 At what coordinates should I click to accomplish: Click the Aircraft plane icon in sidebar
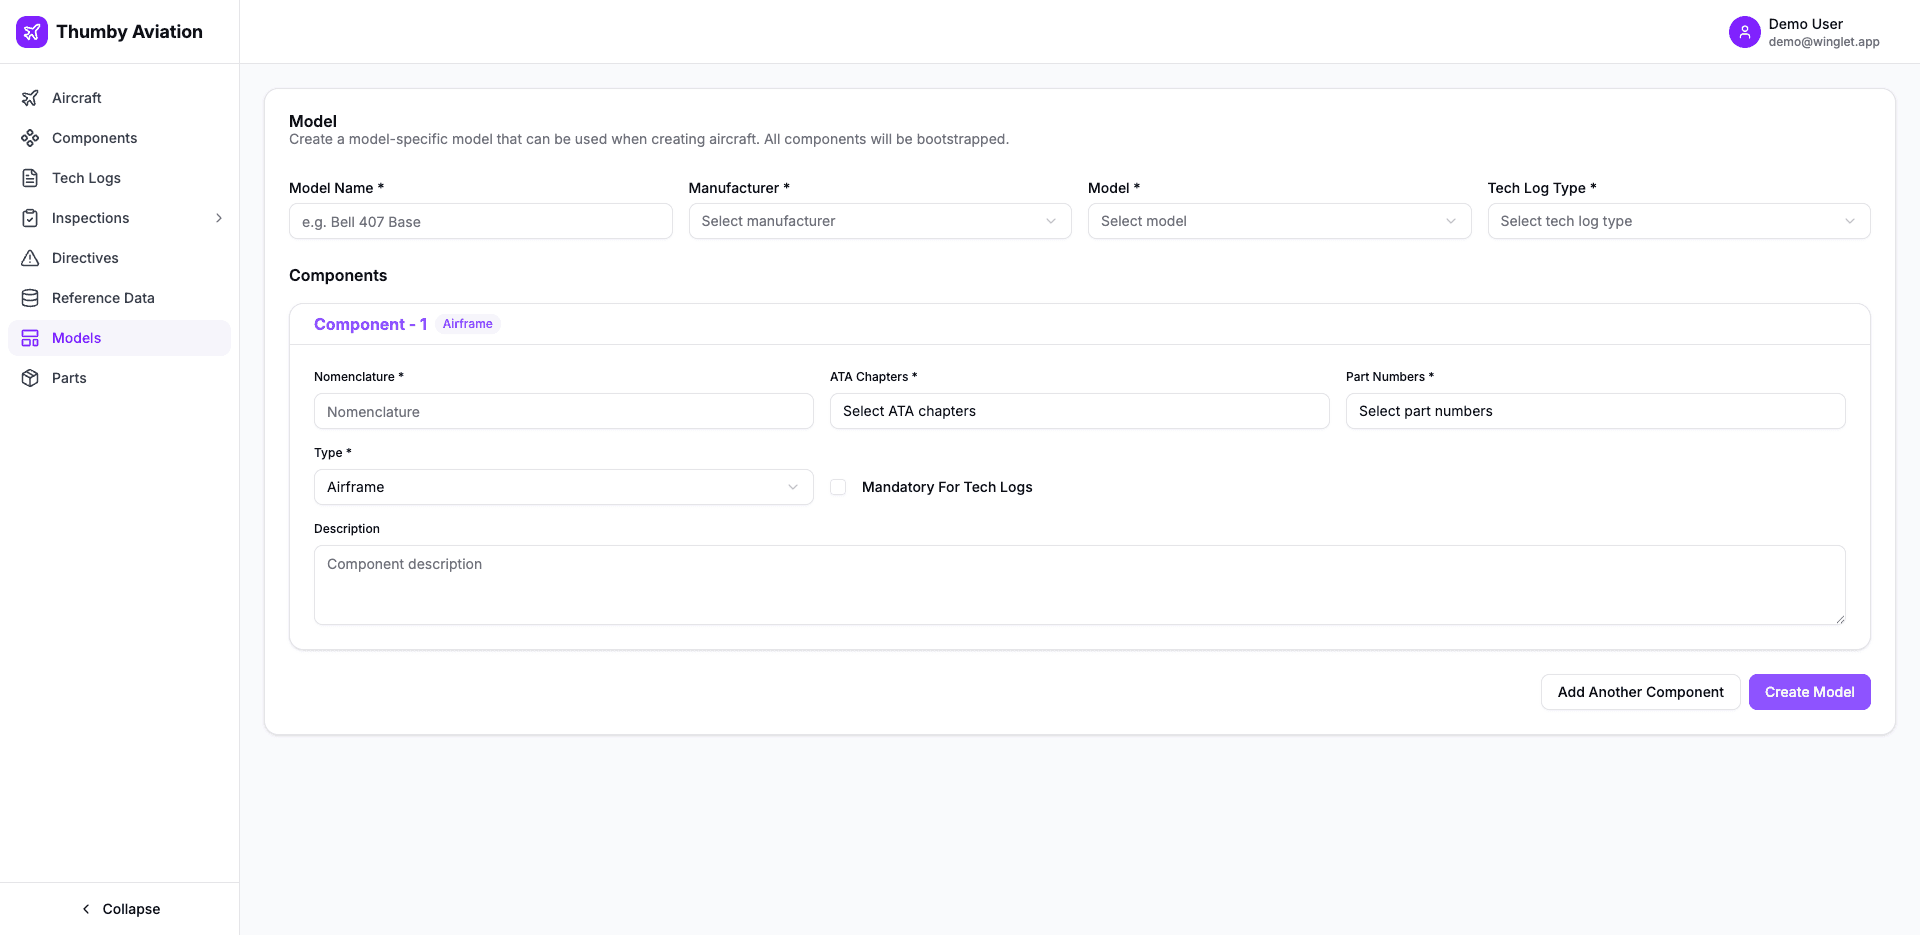tap(30, 98)
